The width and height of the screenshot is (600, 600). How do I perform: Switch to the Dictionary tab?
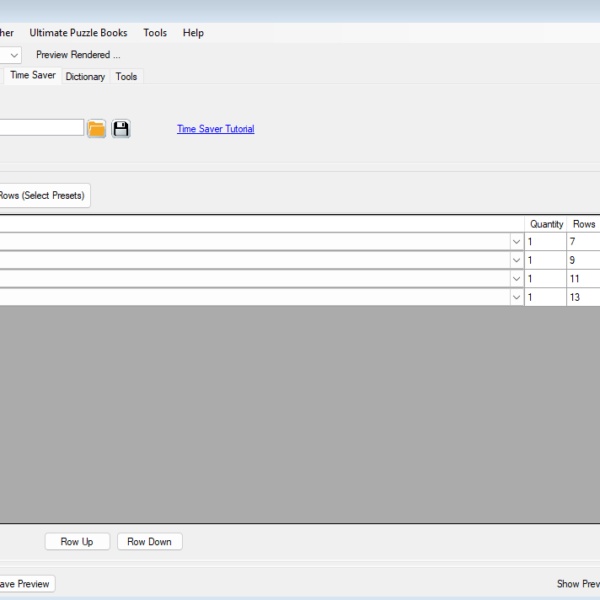click(85, 77)
